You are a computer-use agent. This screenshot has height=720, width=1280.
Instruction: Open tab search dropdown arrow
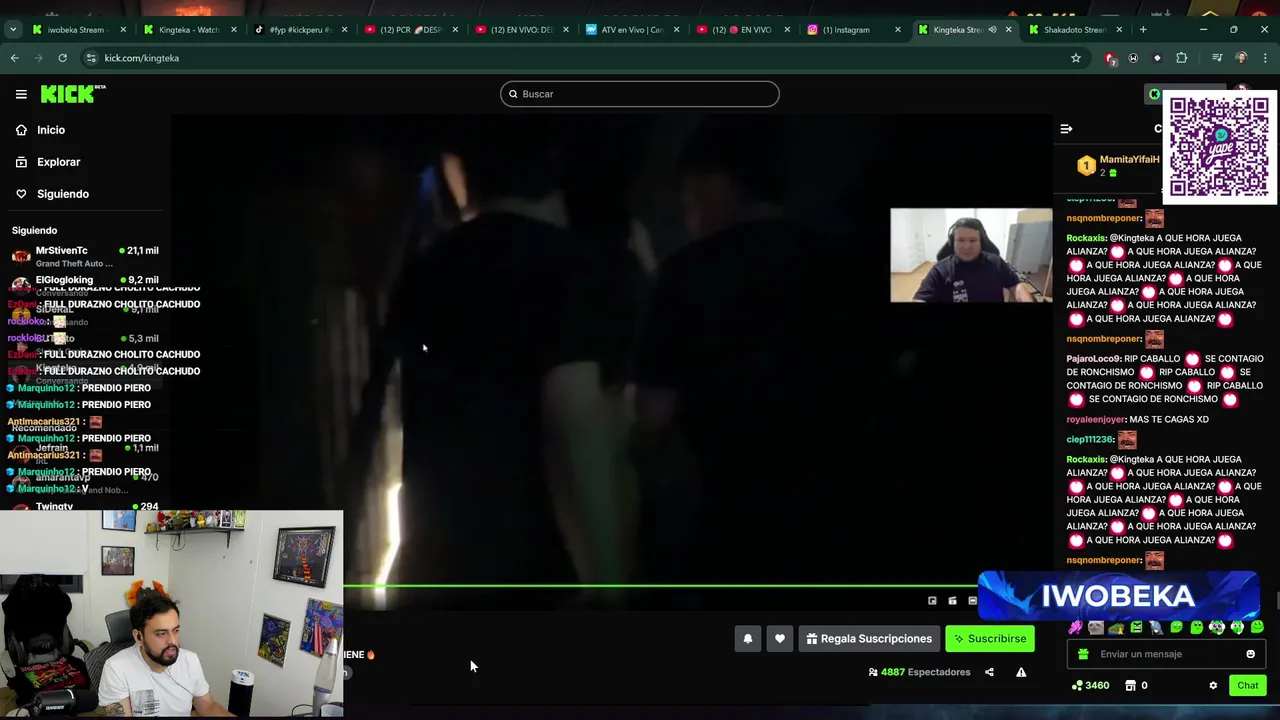(x=12, y=30)
